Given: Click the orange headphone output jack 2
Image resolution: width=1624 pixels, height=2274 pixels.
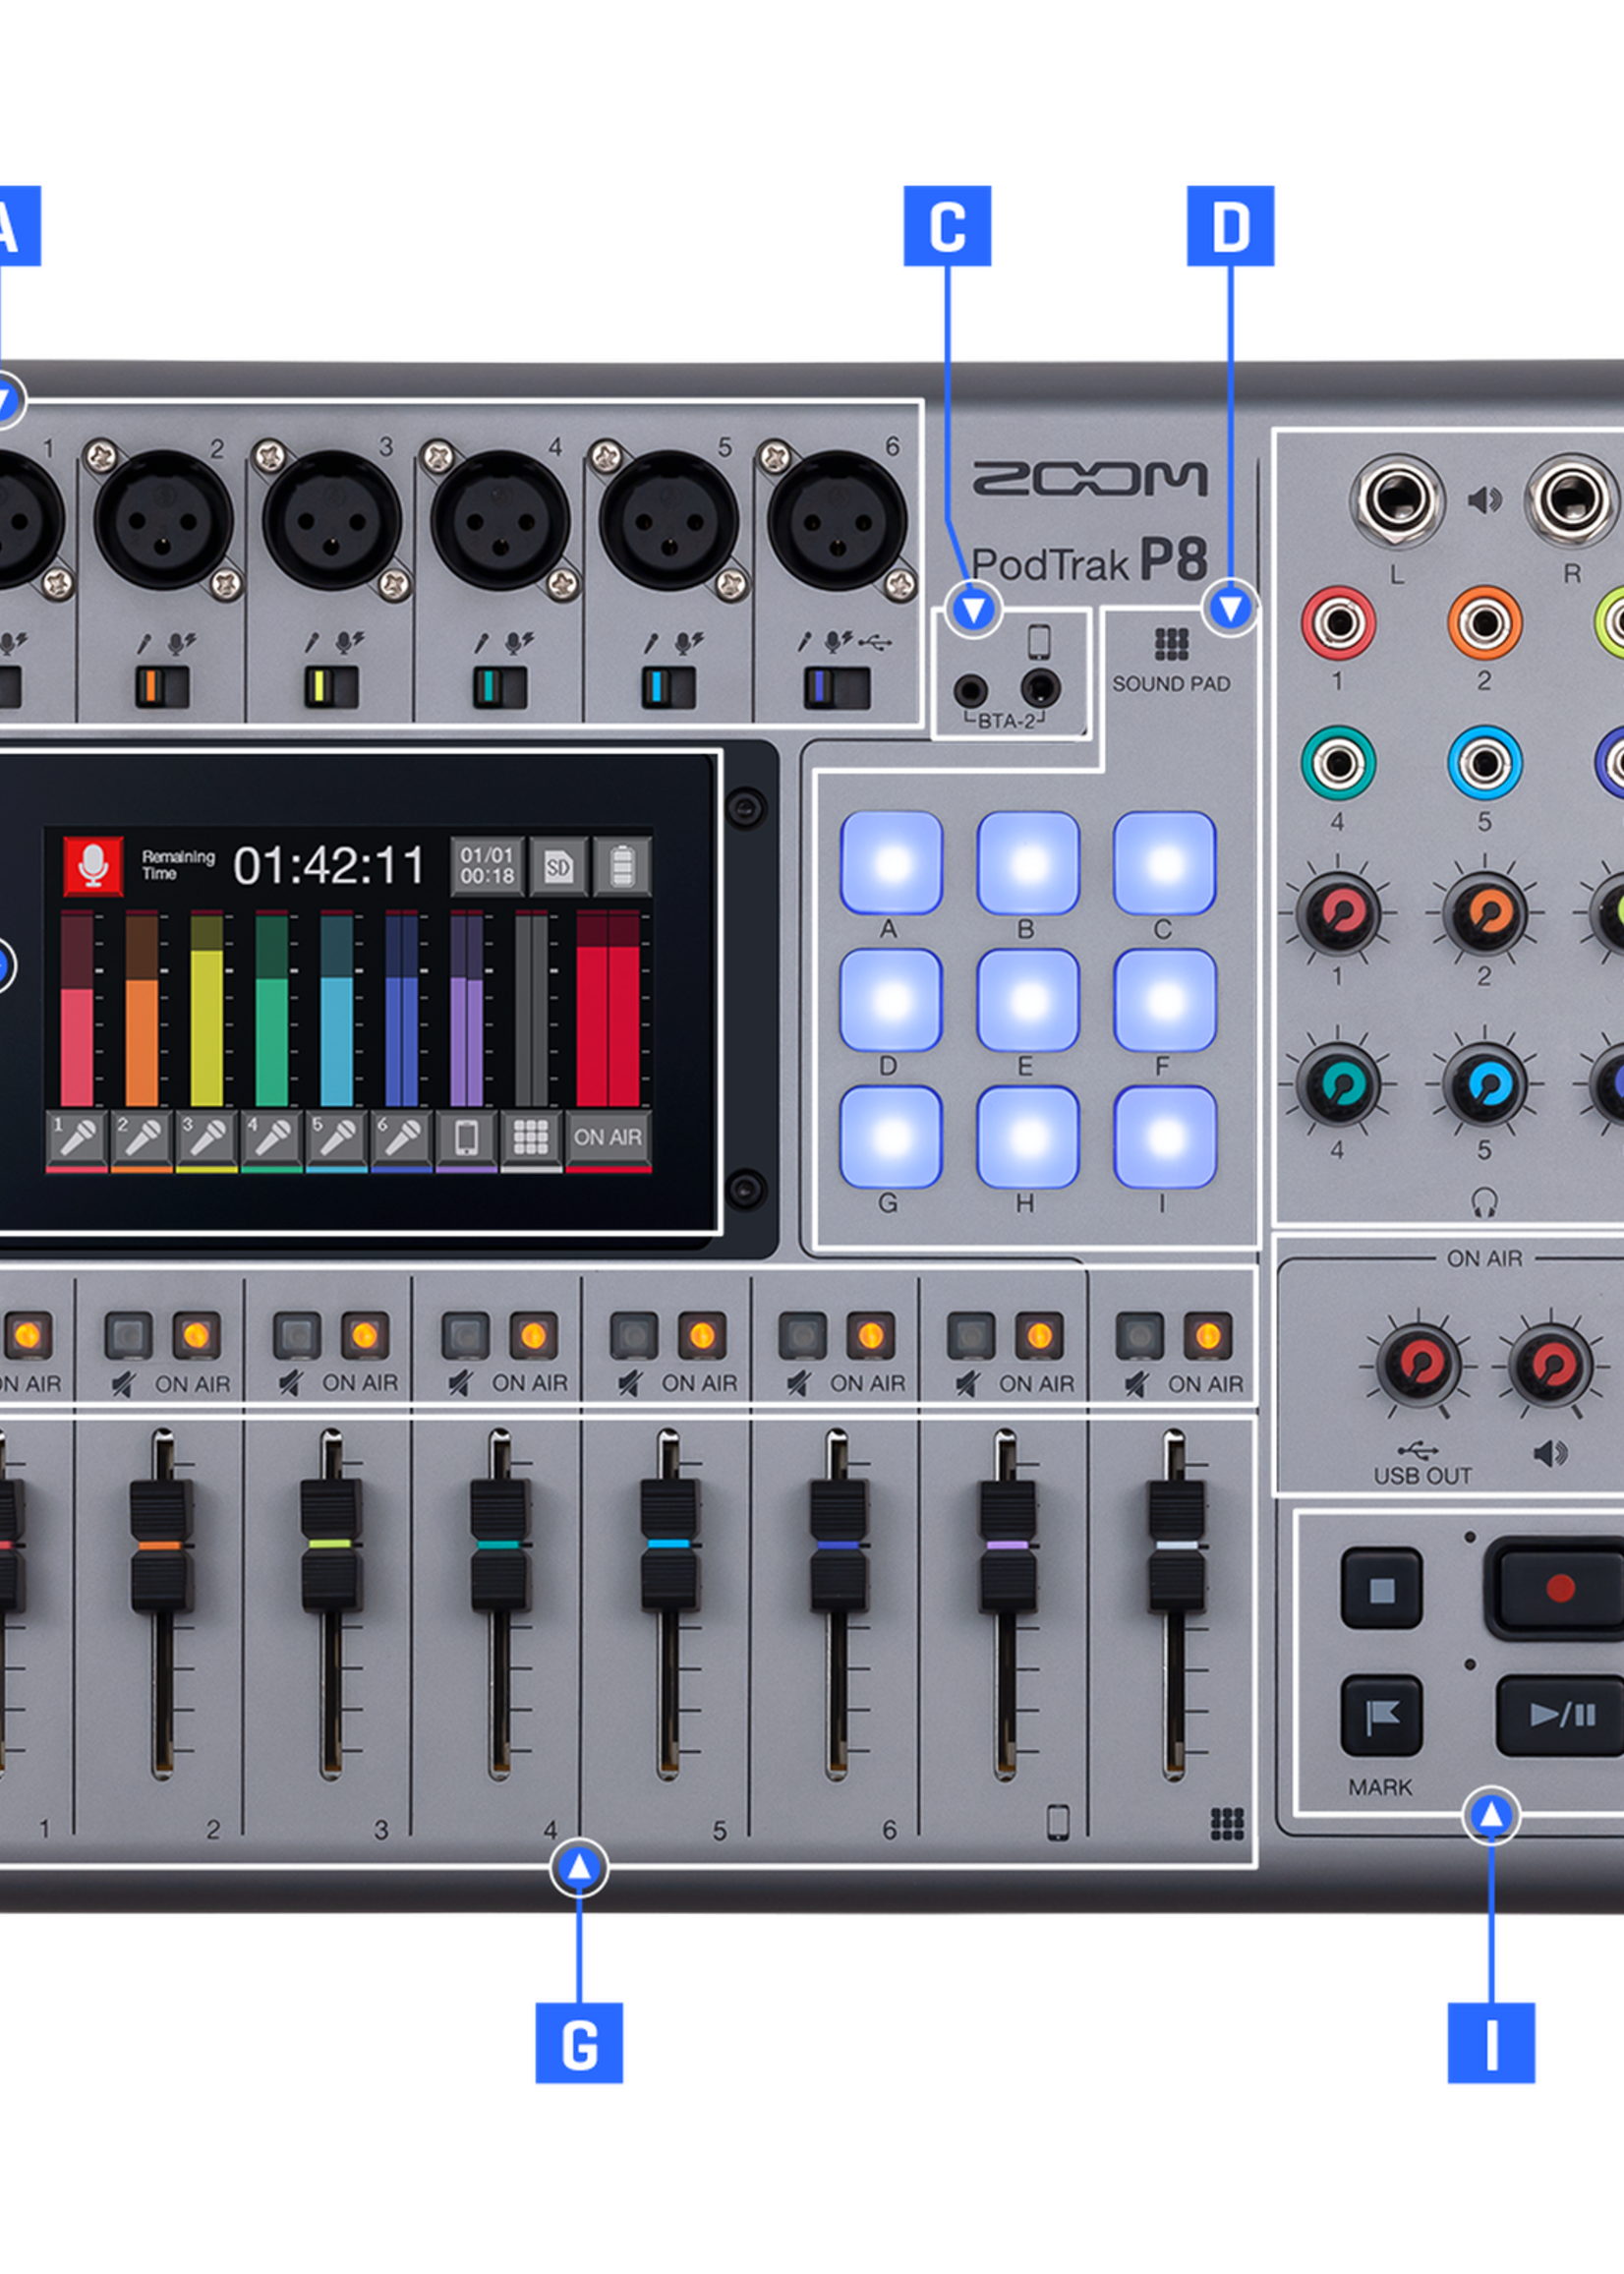Looking at the screenshot, I should coord(1485,624).
